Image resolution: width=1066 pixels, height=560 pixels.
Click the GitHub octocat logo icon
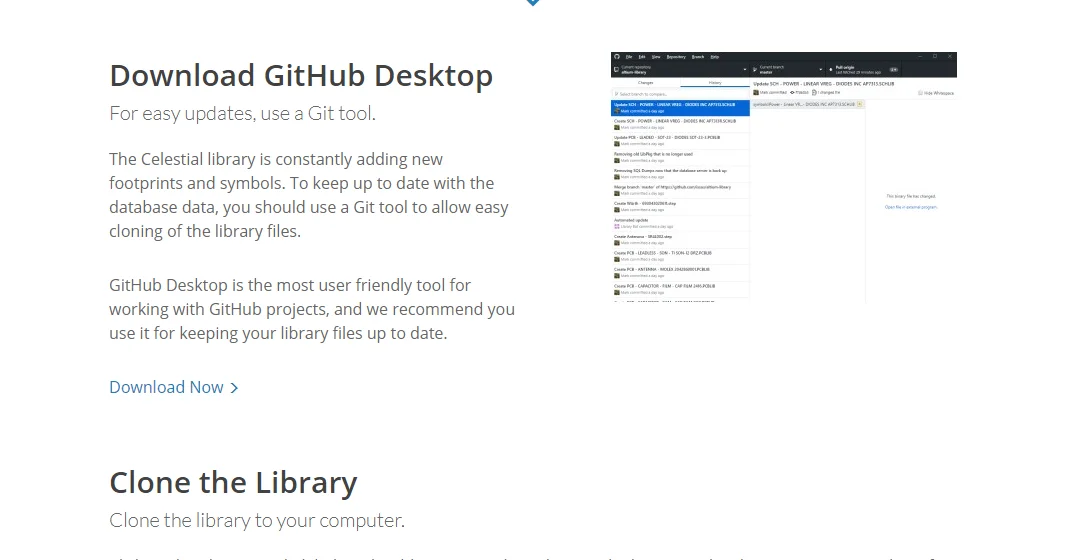pos(617,57)
